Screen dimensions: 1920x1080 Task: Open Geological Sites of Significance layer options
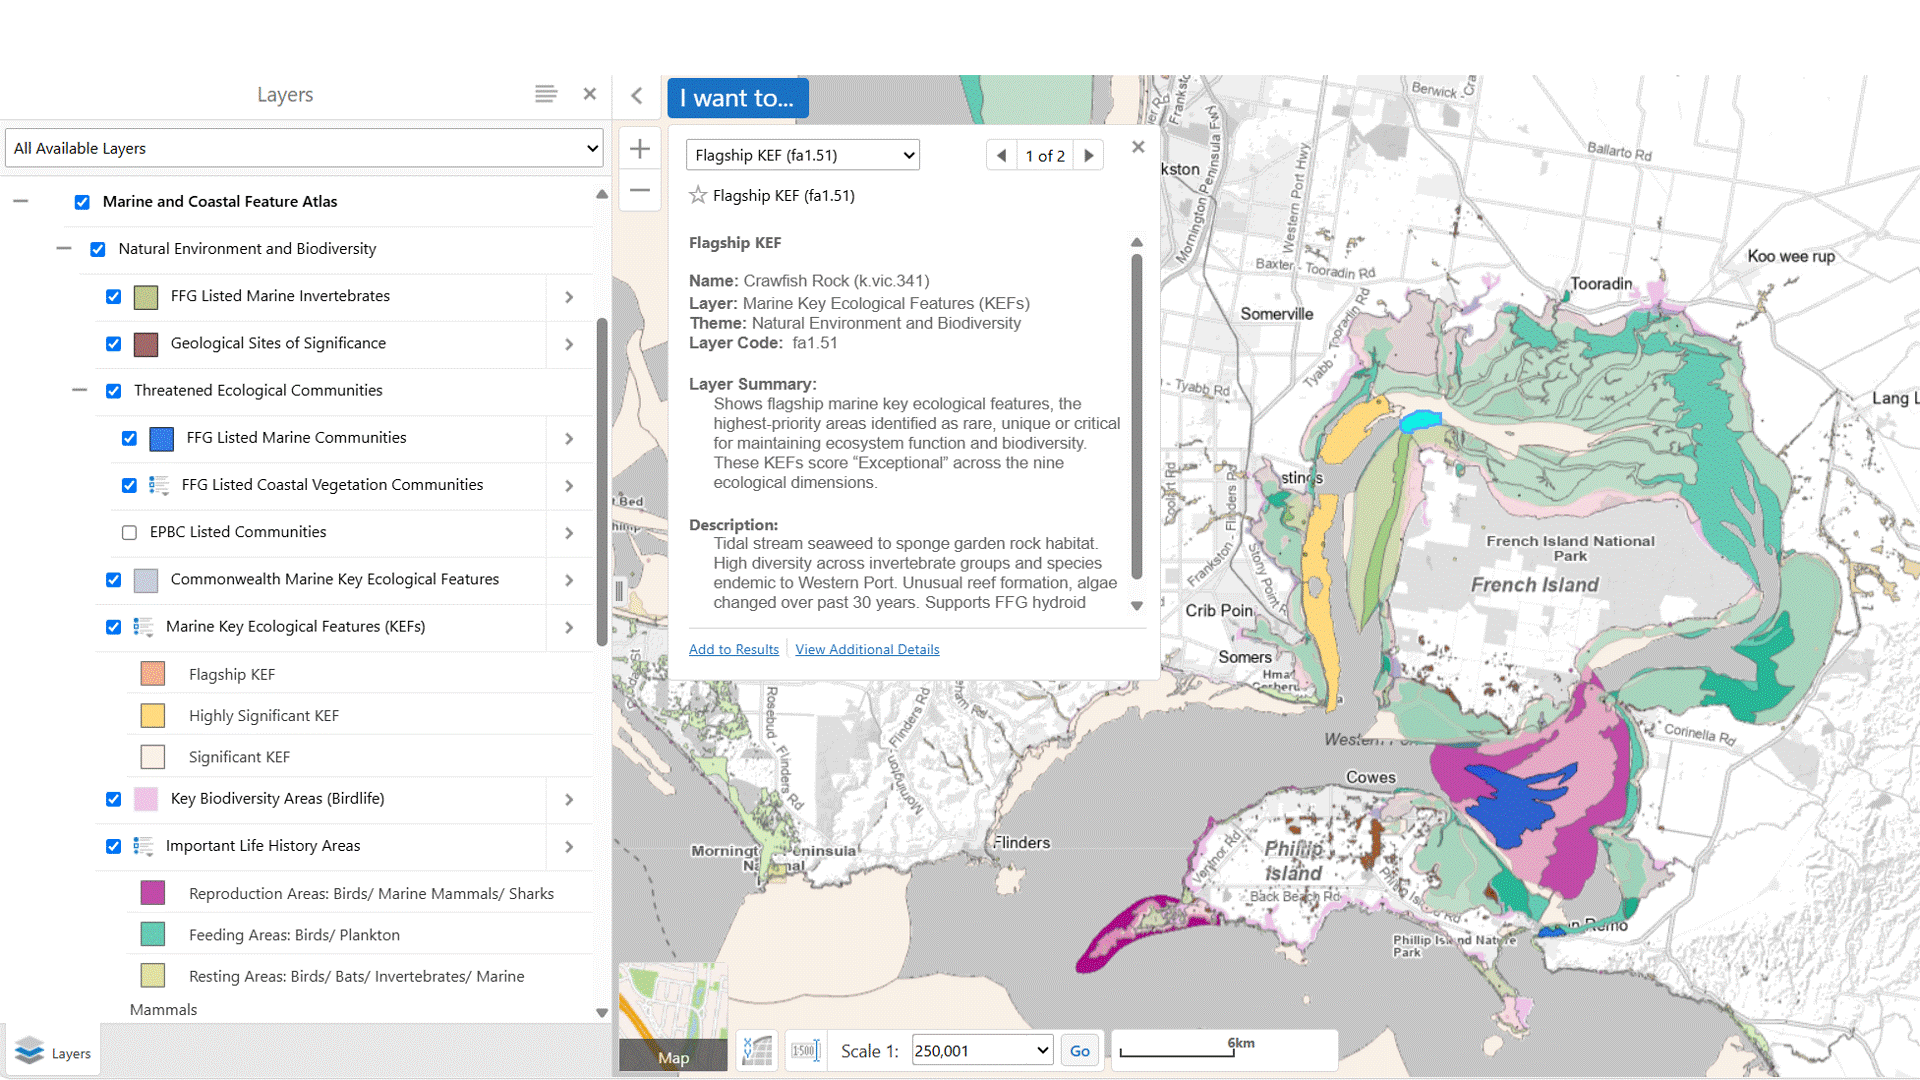tap(569, 344)
